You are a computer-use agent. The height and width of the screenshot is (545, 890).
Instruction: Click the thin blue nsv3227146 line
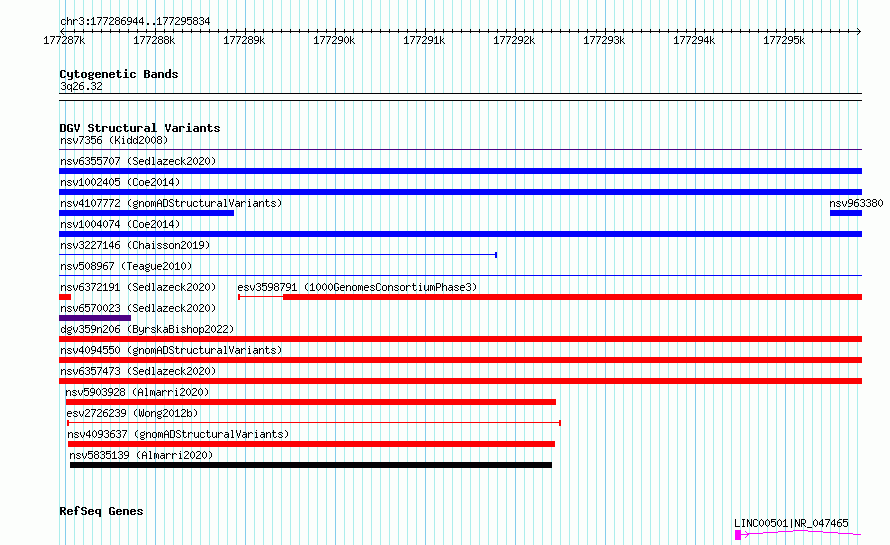278,255
